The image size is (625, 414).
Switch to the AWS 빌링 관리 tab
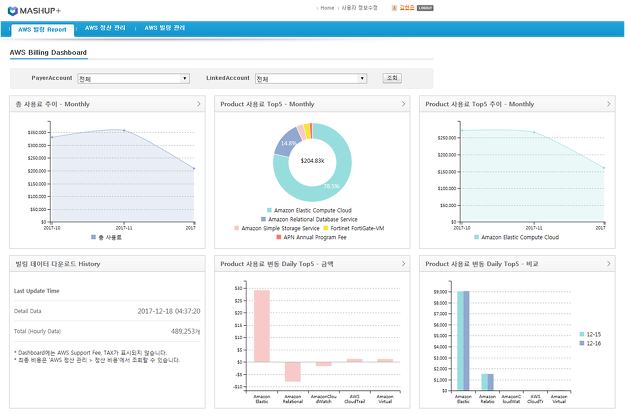(x=165, y=28)
